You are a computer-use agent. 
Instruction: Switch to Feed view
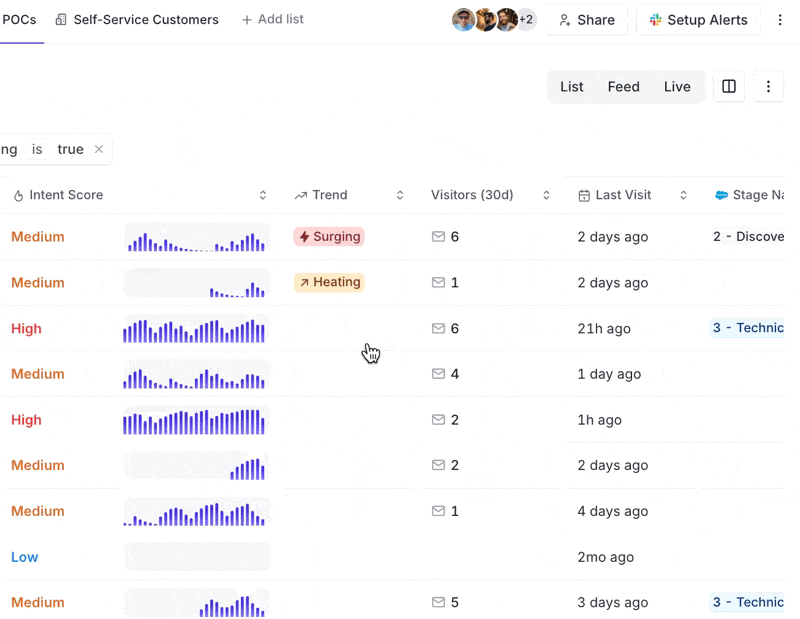pyautogui.click(x=623, y=87)
